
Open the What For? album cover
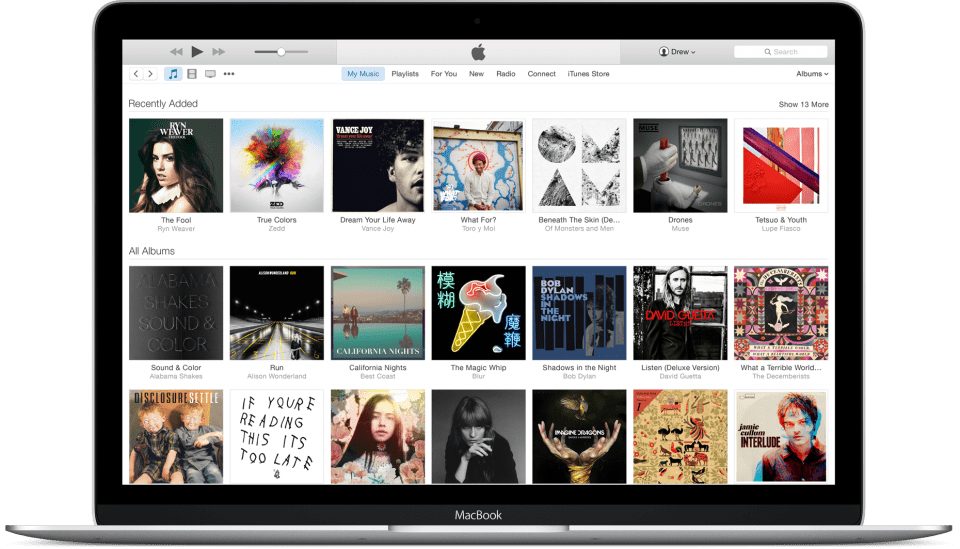[x=478, y=165]
